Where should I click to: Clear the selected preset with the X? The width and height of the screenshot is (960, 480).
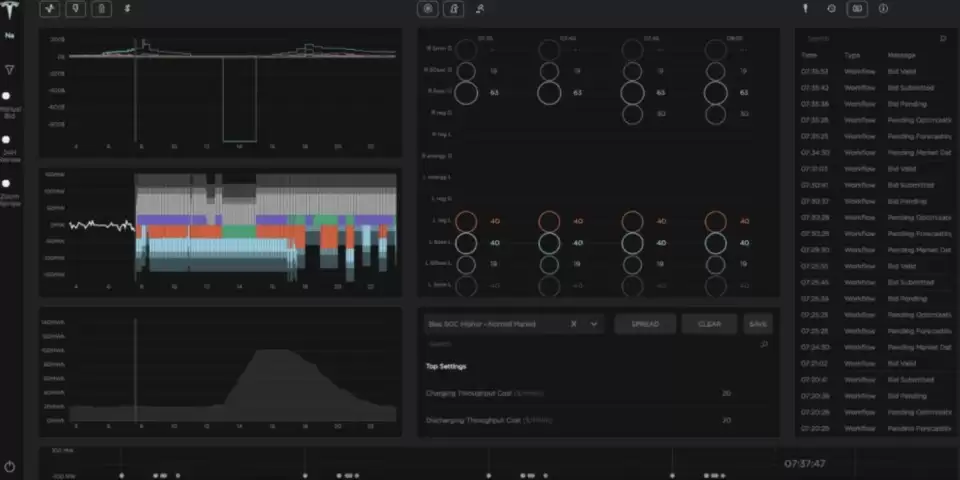coord(574,324)
